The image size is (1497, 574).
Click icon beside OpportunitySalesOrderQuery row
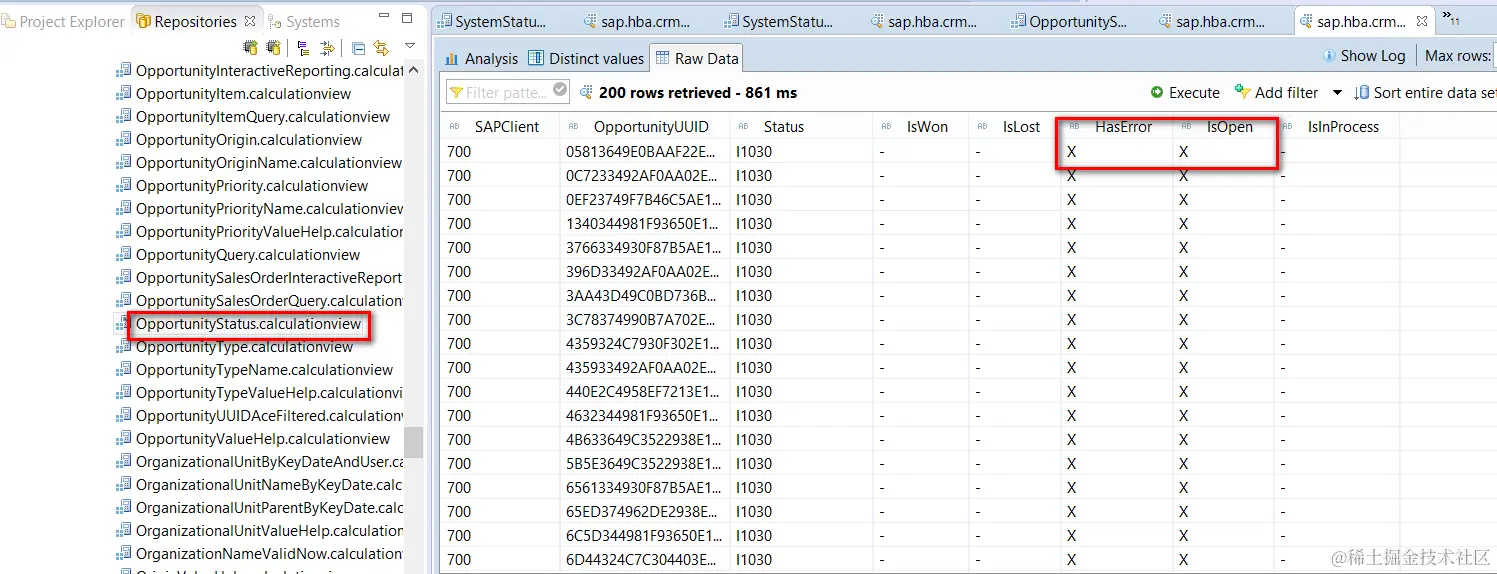[124, 300]
